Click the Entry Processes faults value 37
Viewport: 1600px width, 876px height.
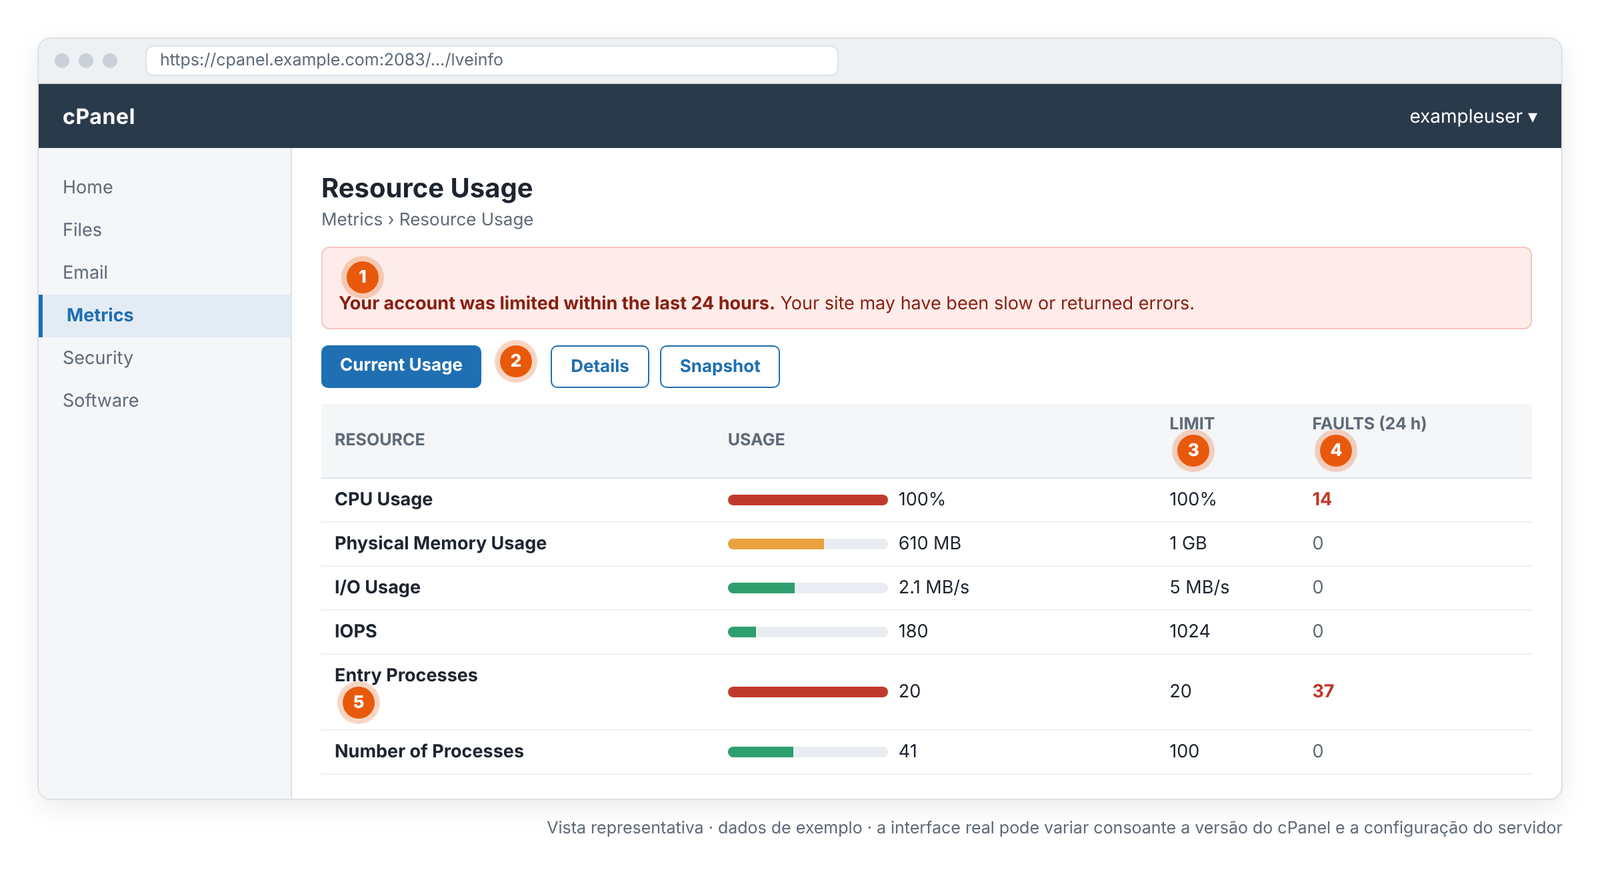click(1323, 691)
